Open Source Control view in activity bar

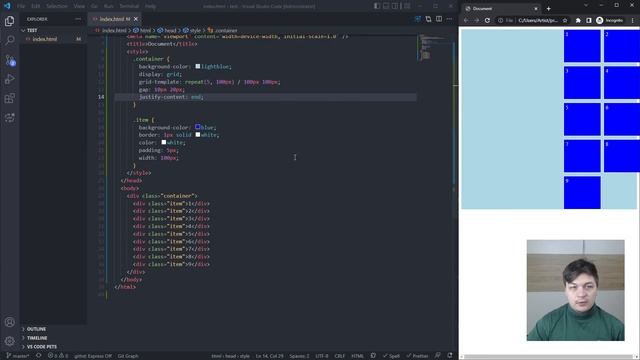pos(9,60)
